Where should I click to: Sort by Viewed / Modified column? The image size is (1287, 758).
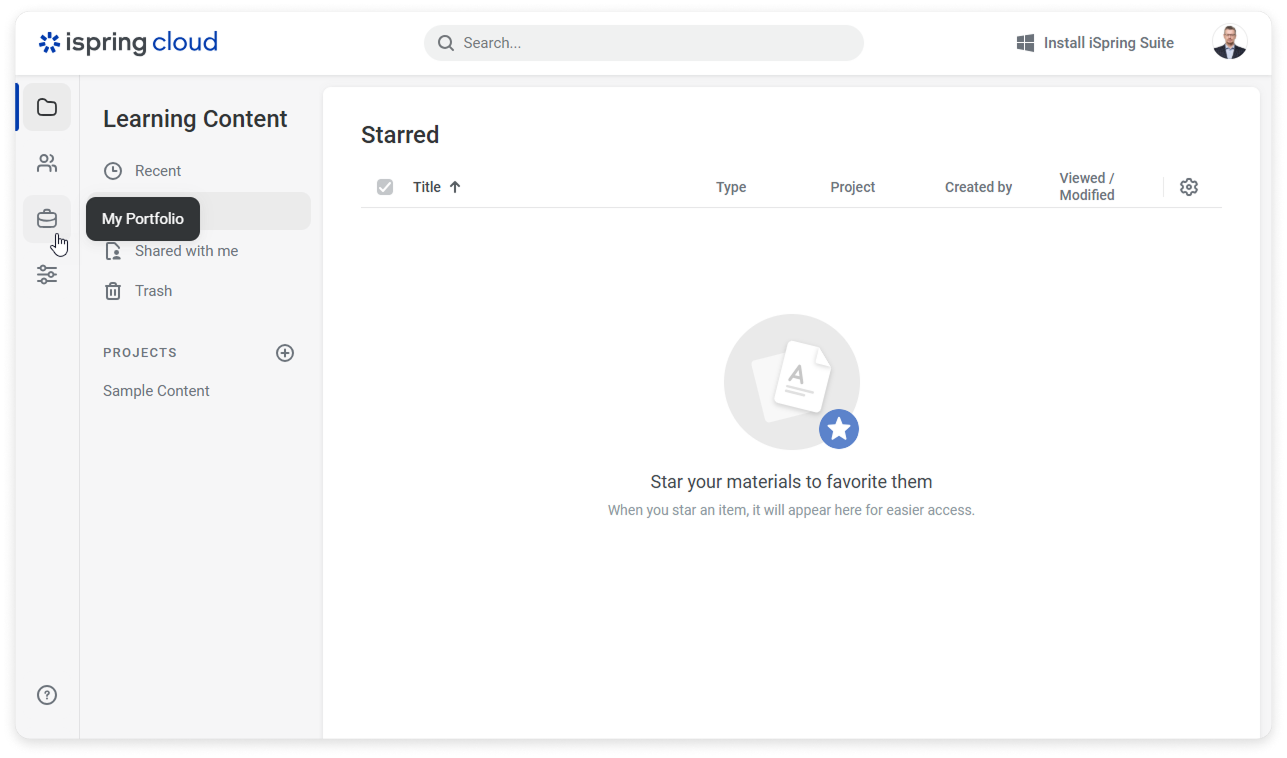(x=1087, y=187)
